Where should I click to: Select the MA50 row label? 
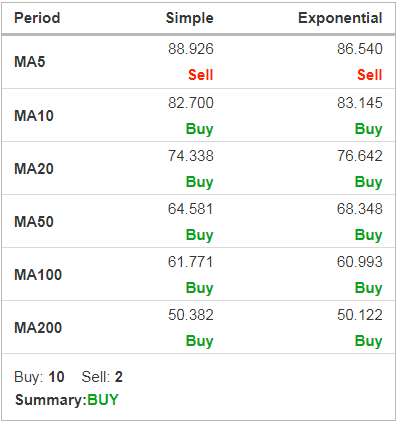coord(34,222)
